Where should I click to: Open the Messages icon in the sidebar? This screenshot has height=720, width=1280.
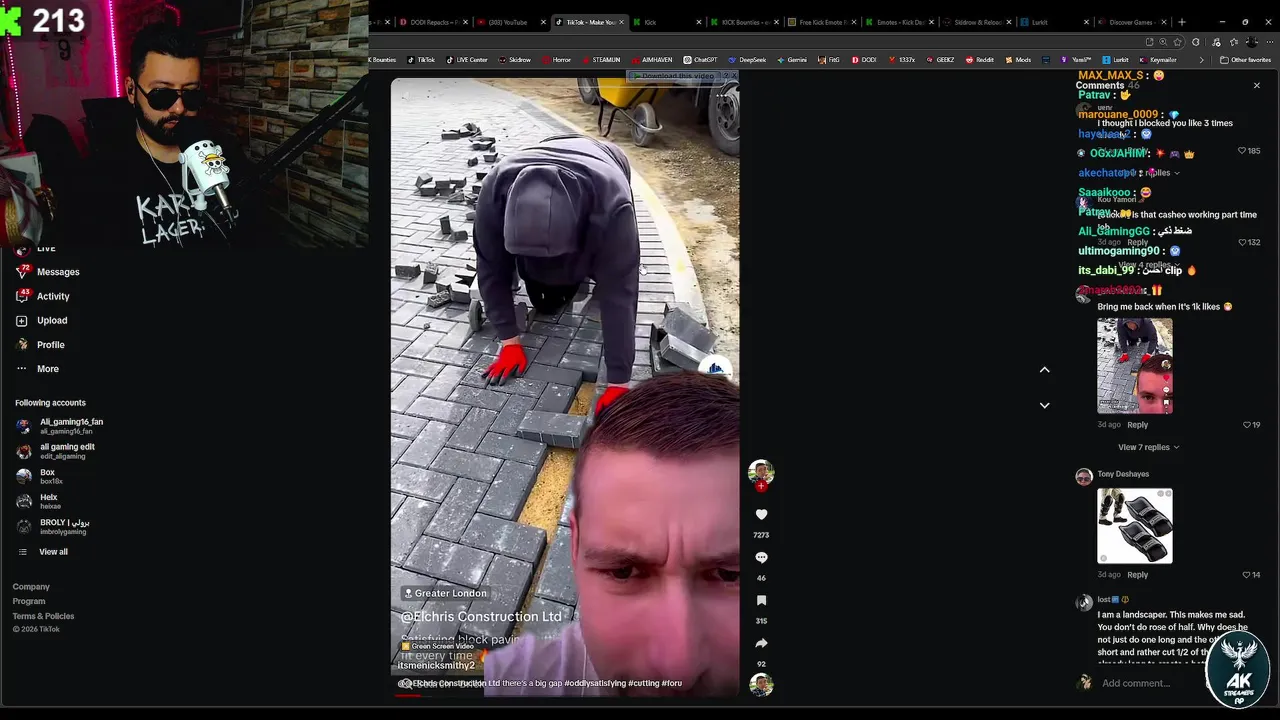[x=22, y=271]
